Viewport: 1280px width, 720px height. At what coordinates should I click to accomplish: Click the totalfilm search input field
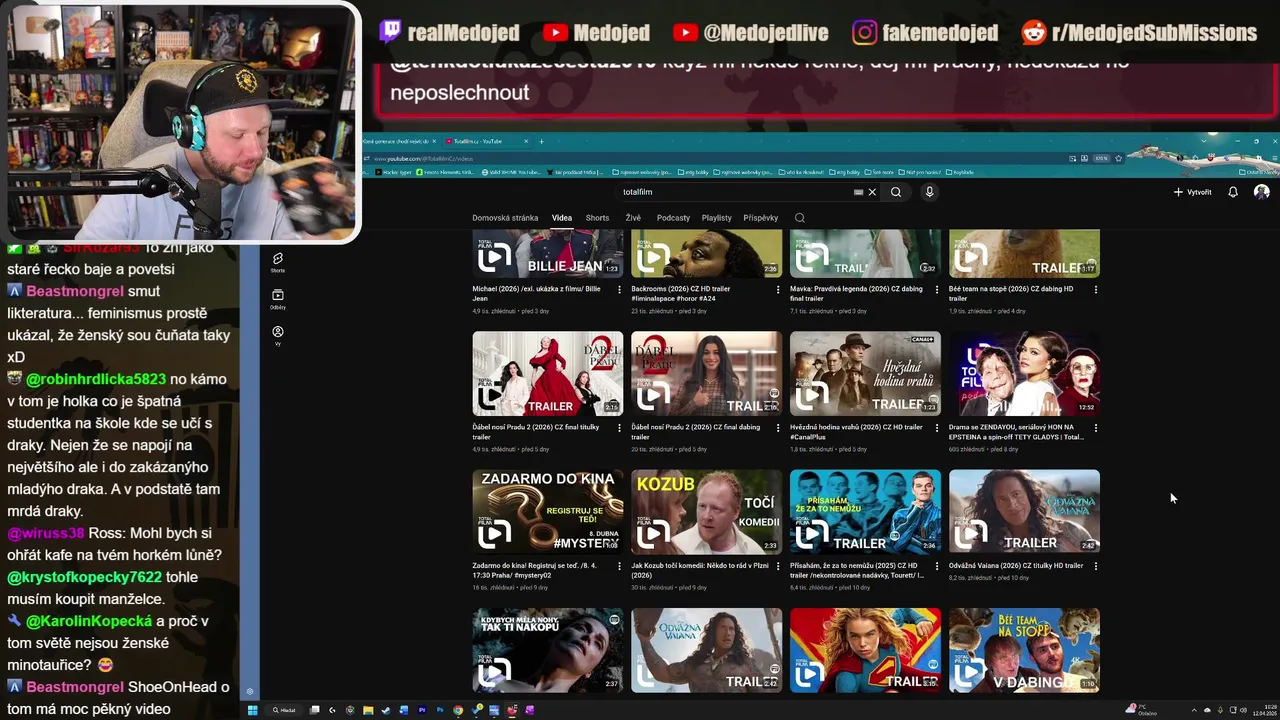(x=735, y=192)
